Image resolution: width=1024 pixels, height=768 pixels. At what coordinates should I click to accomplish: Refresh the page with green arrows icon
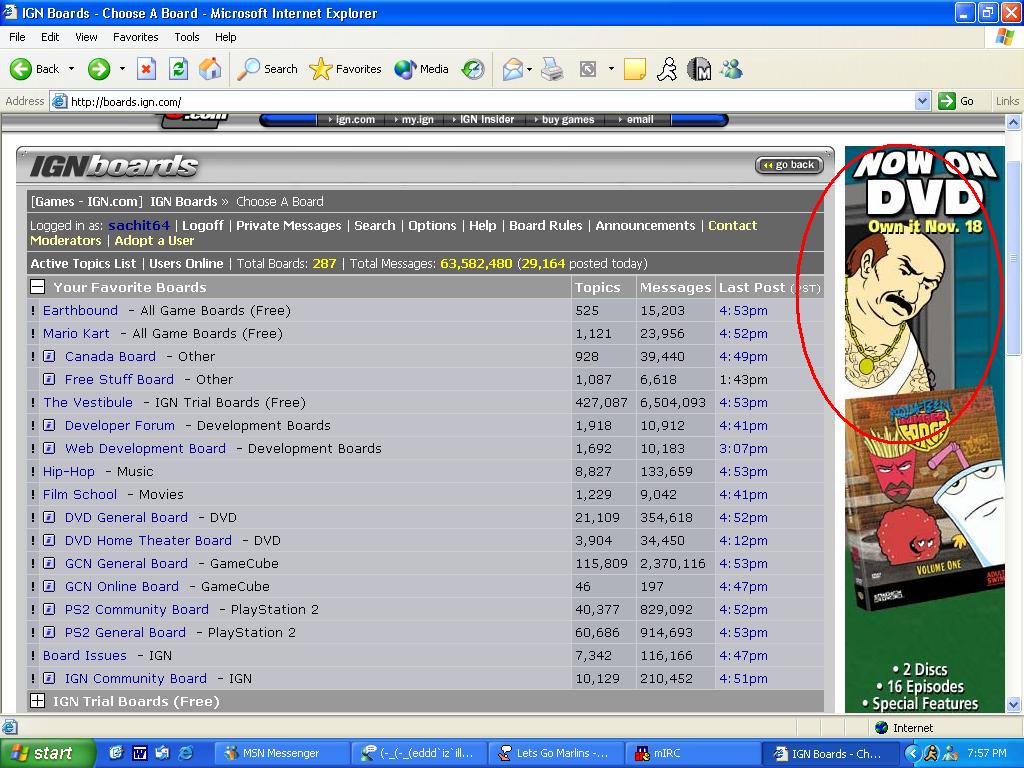(x=178, y=69)
